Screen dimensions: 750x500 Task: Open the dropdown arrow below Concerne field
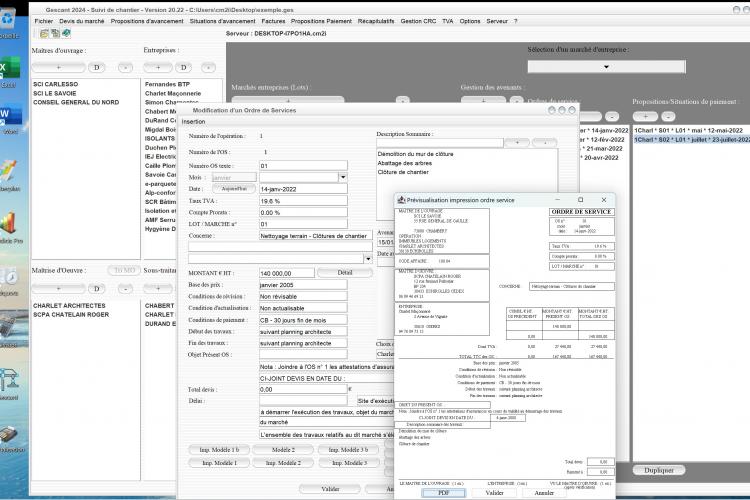pos(367,259)
